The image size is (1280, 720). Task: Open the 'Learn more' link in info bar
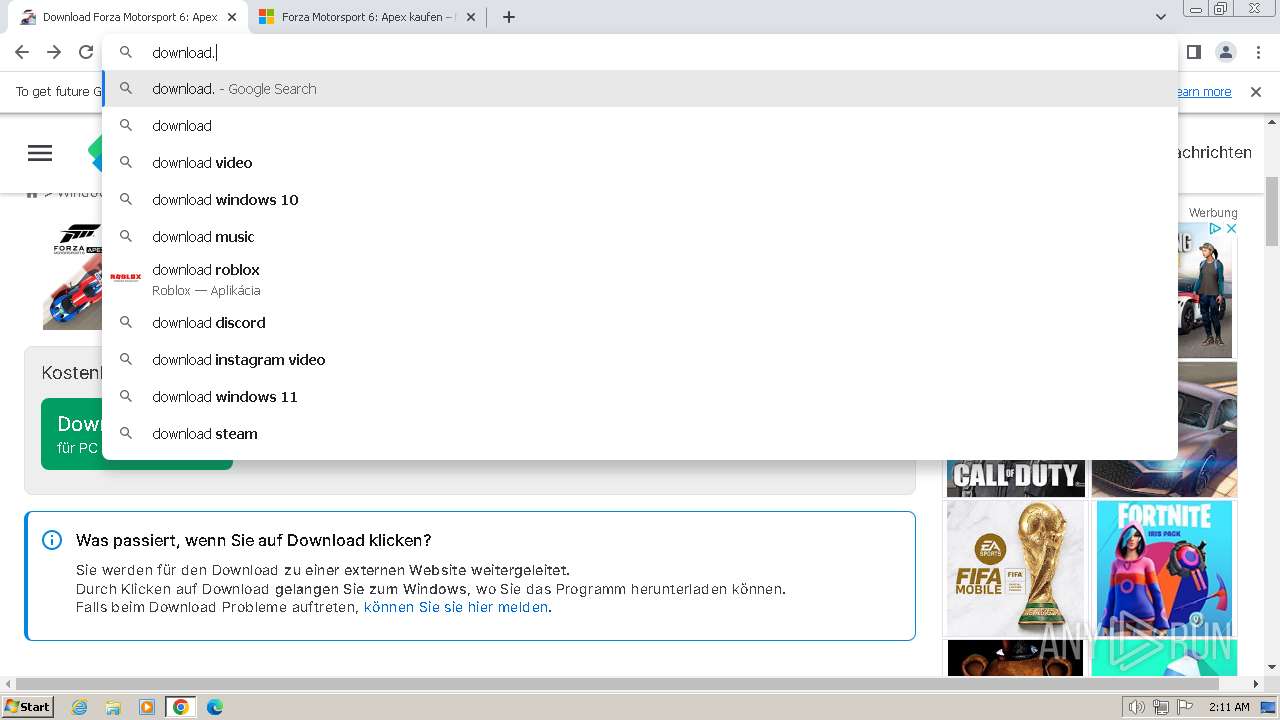(x=1204, y=92)
